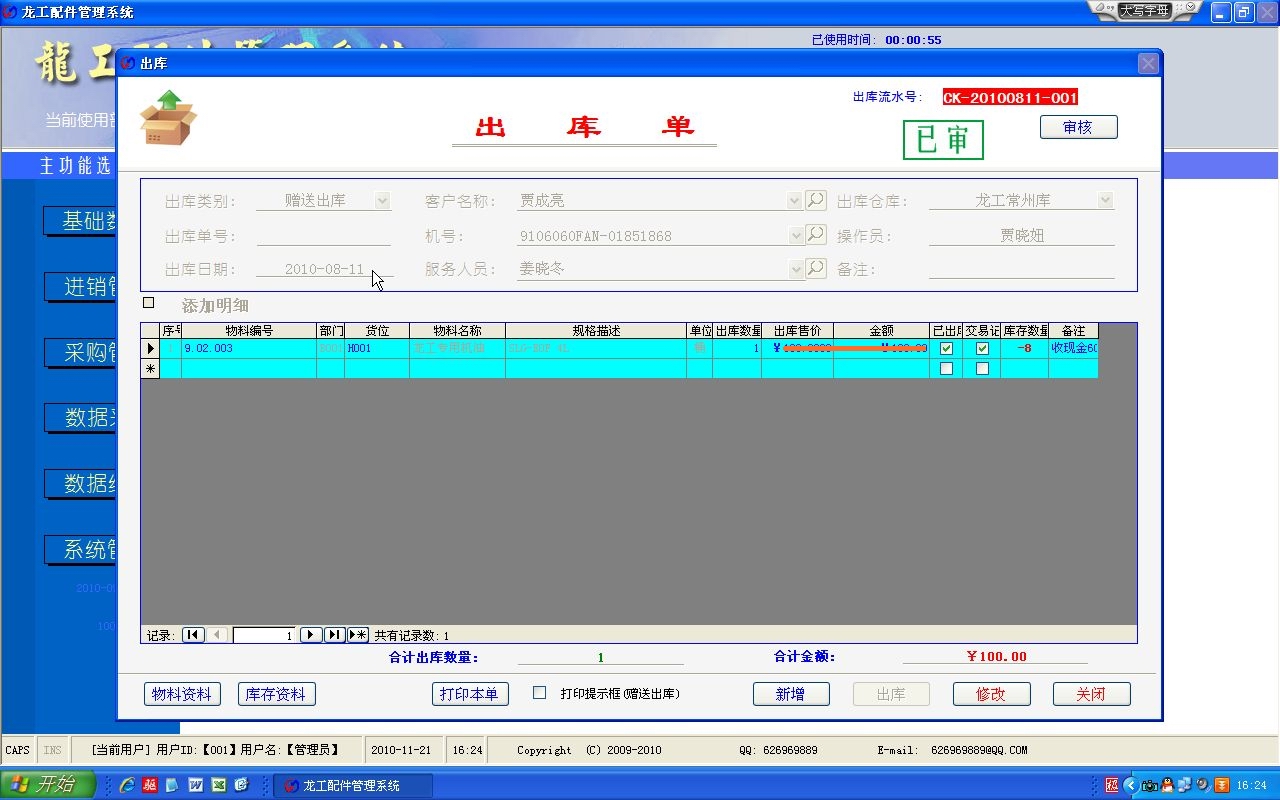
Task: Click the 物料资料 button
Action: pos(182,694)
